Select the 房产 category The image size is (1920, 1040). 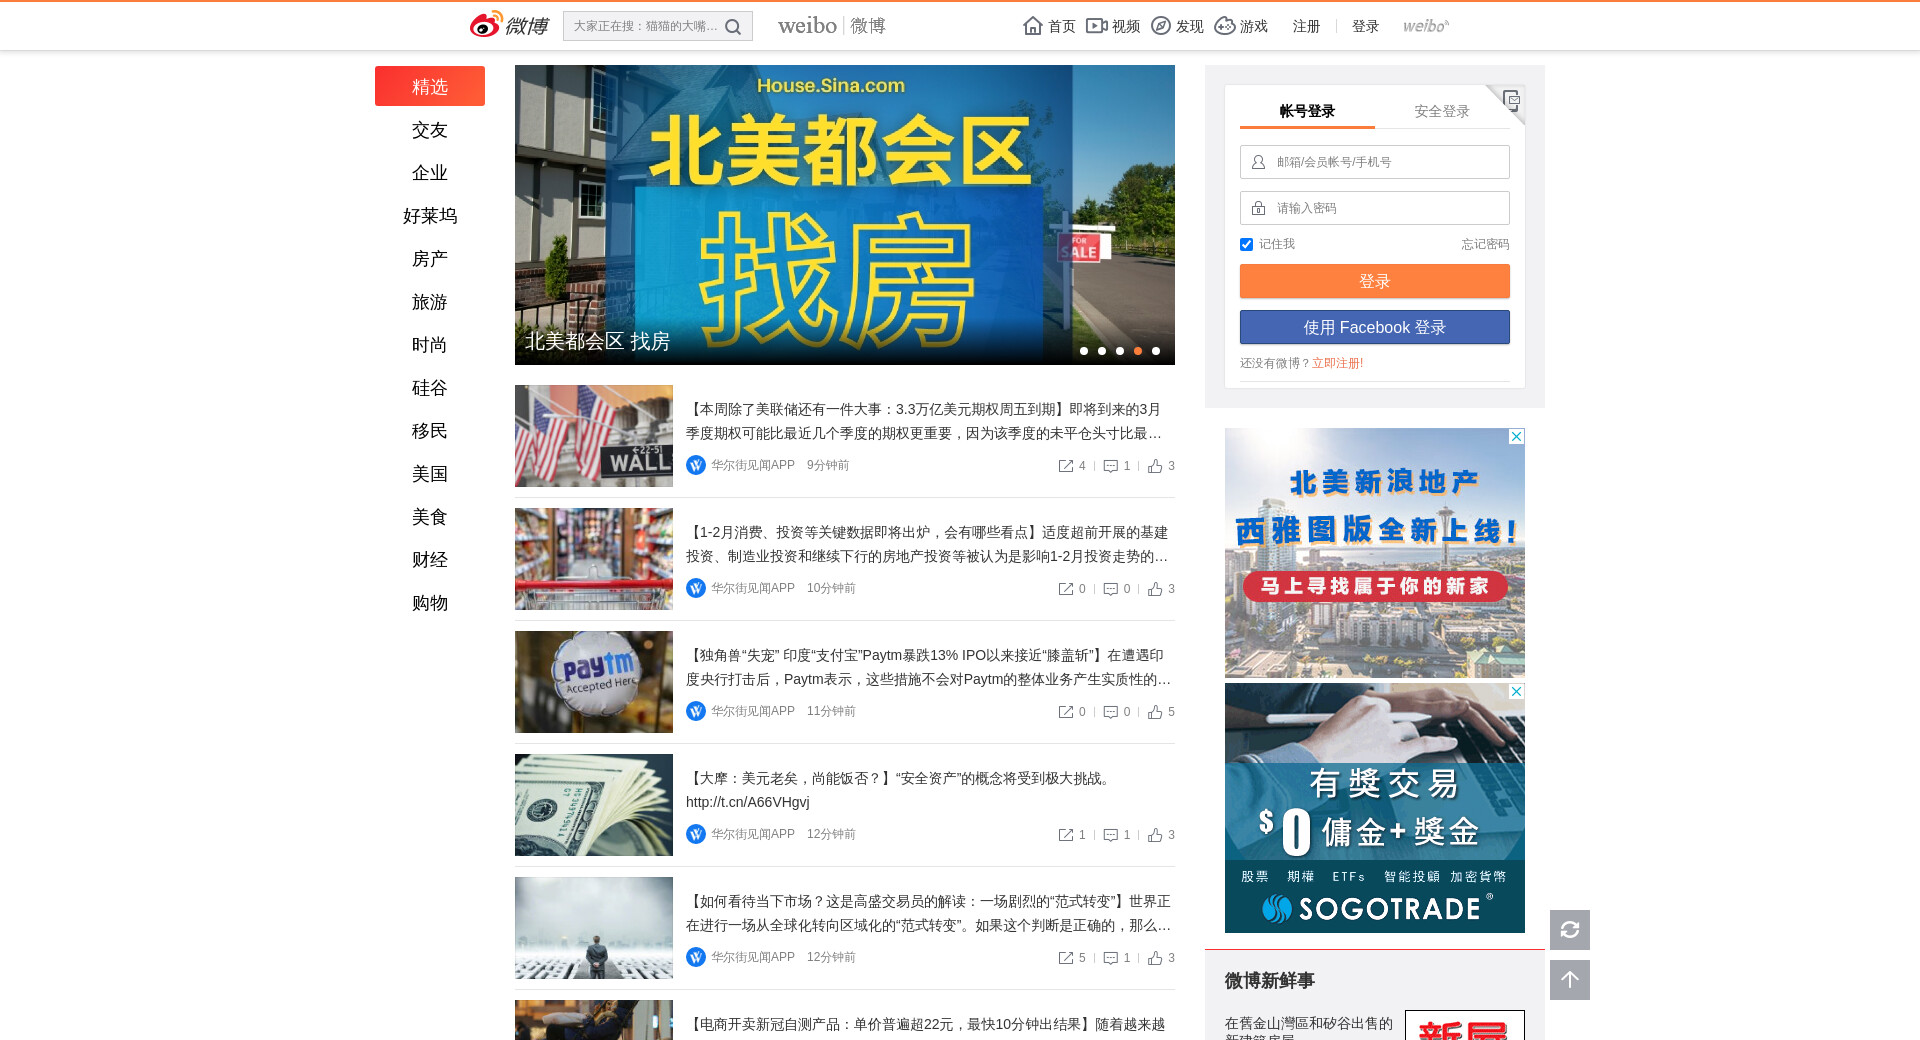point(430,259)
